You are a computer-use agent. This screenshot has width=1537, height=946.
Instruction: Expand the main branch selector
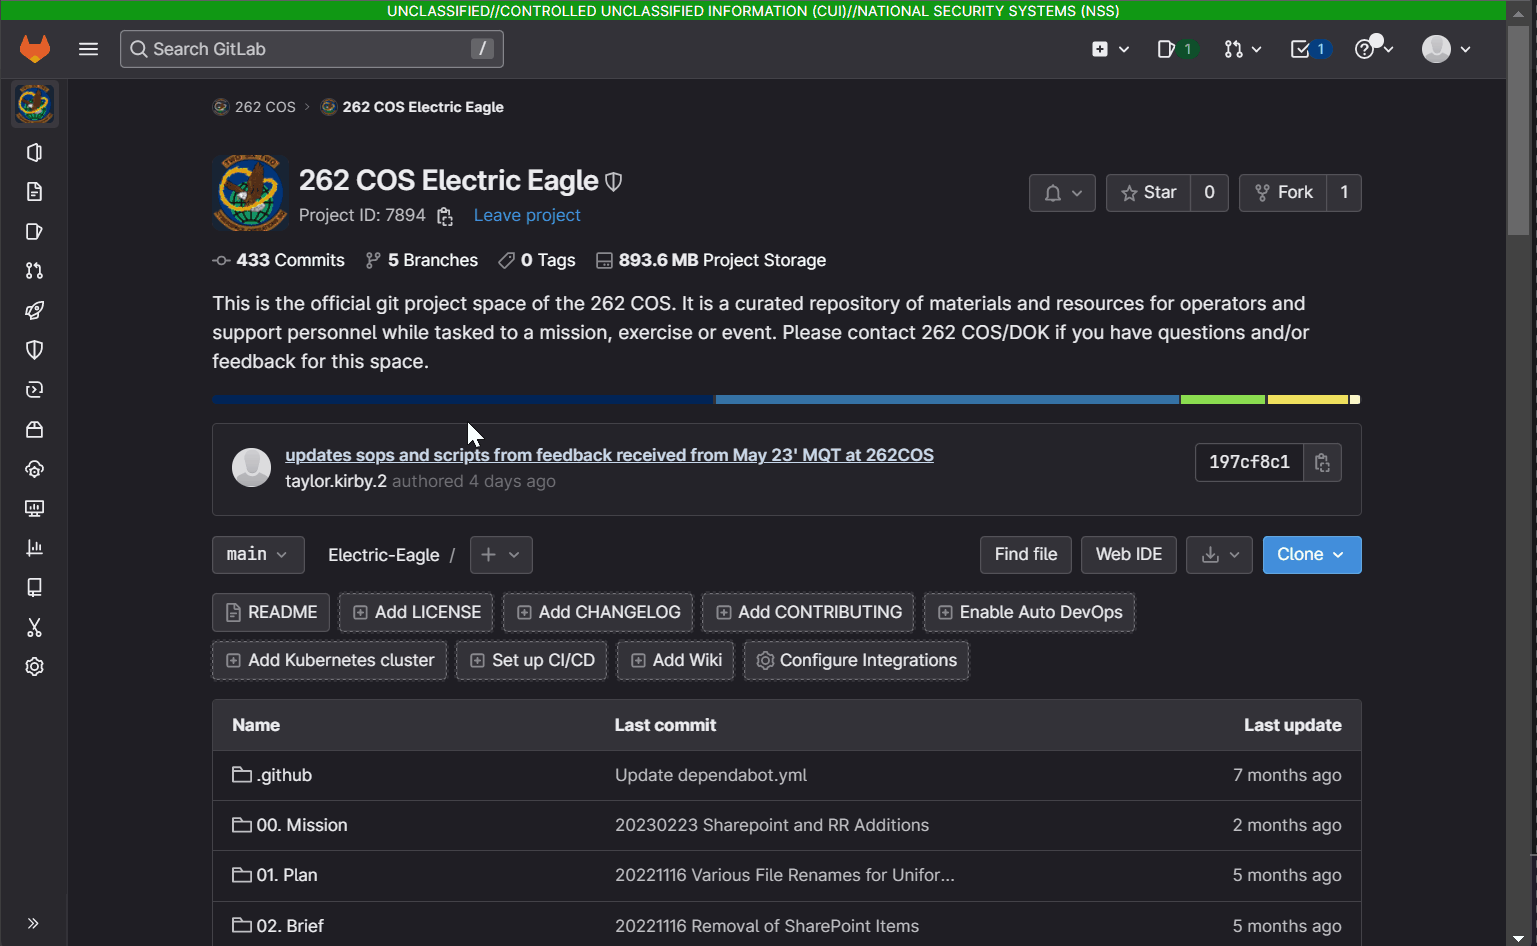click(258, 555)
